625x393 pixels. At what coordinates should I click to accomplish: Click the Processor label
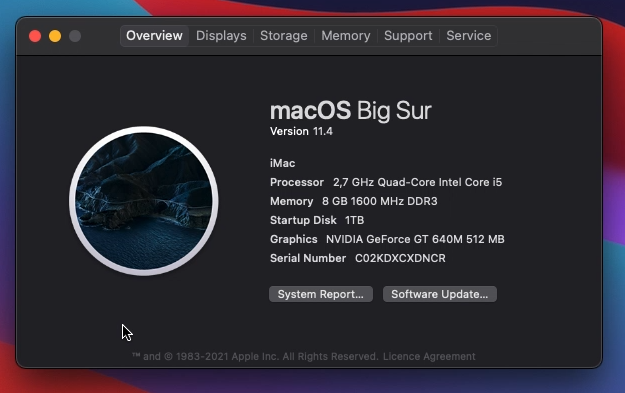coord(297,182)
